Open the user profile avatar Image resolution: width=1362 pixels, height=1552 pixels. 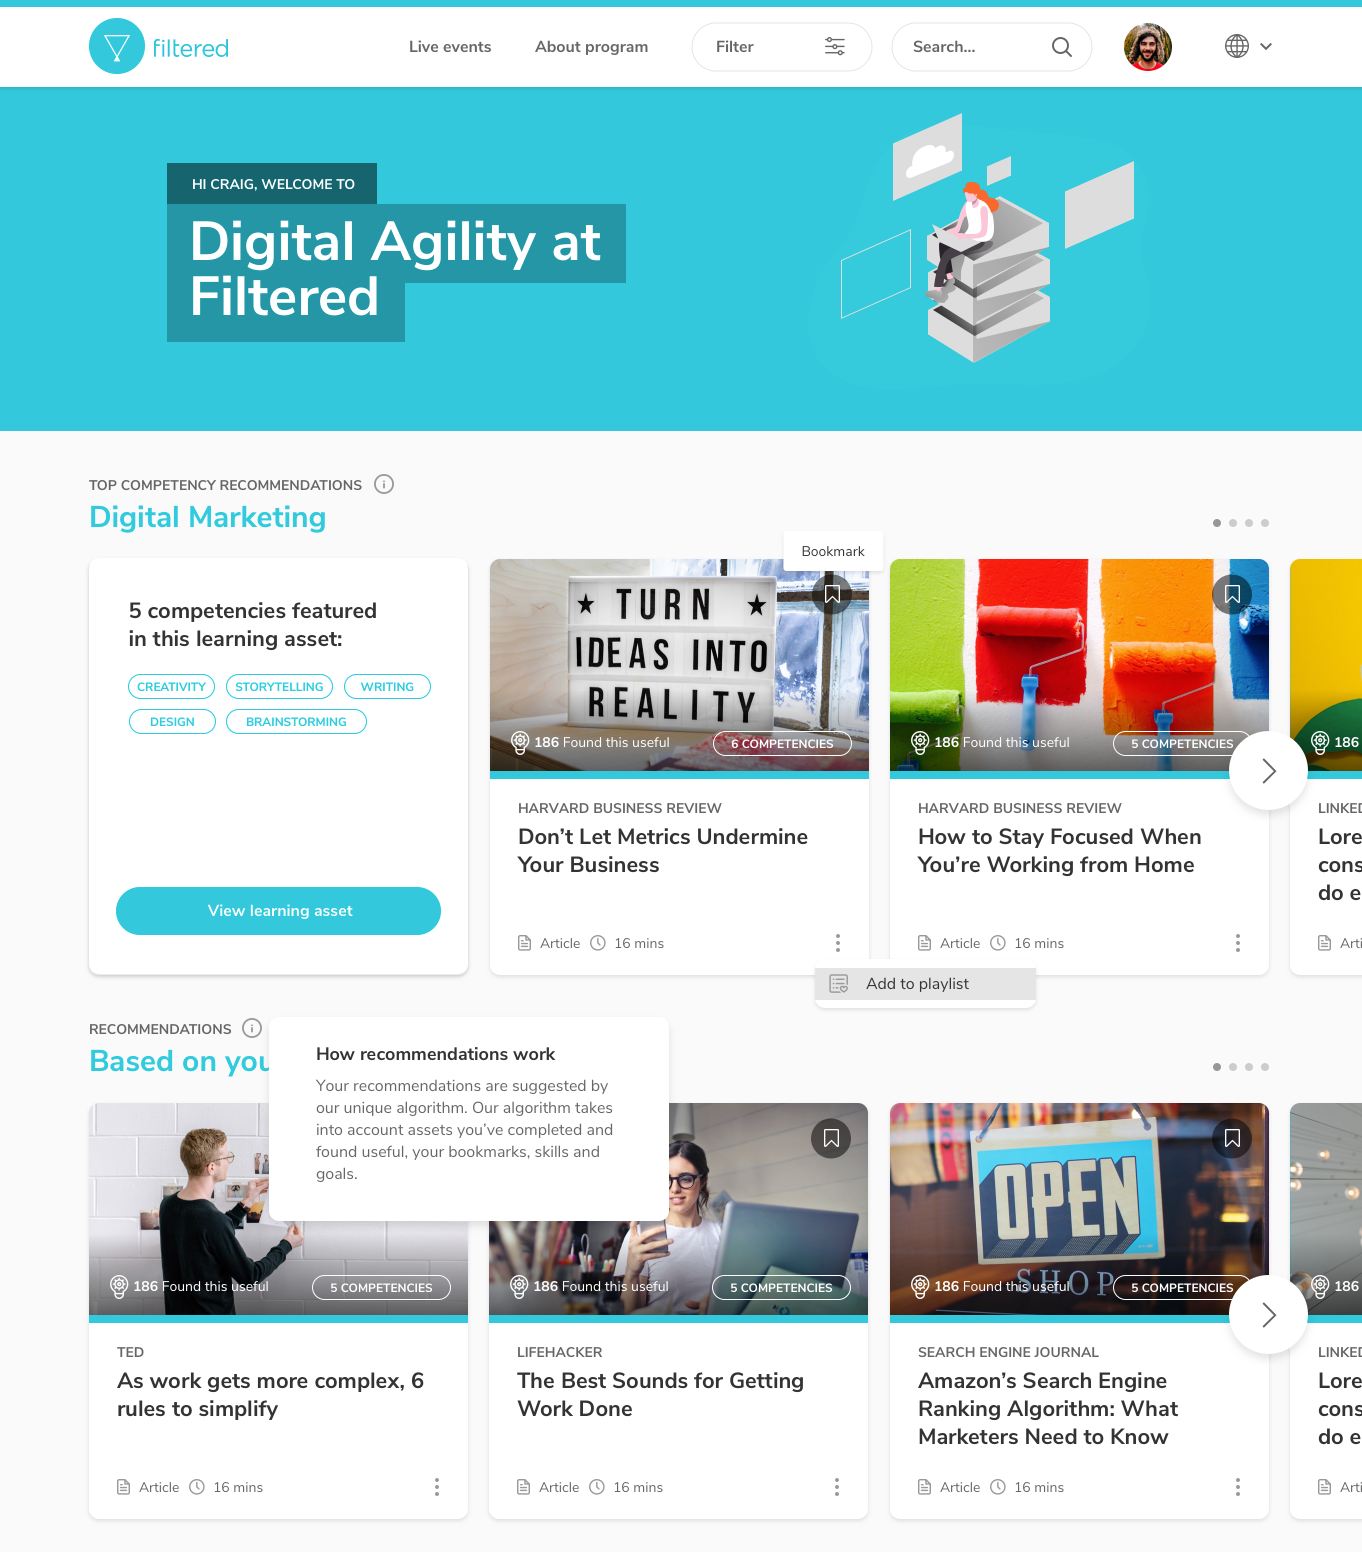pos(1148,47)
